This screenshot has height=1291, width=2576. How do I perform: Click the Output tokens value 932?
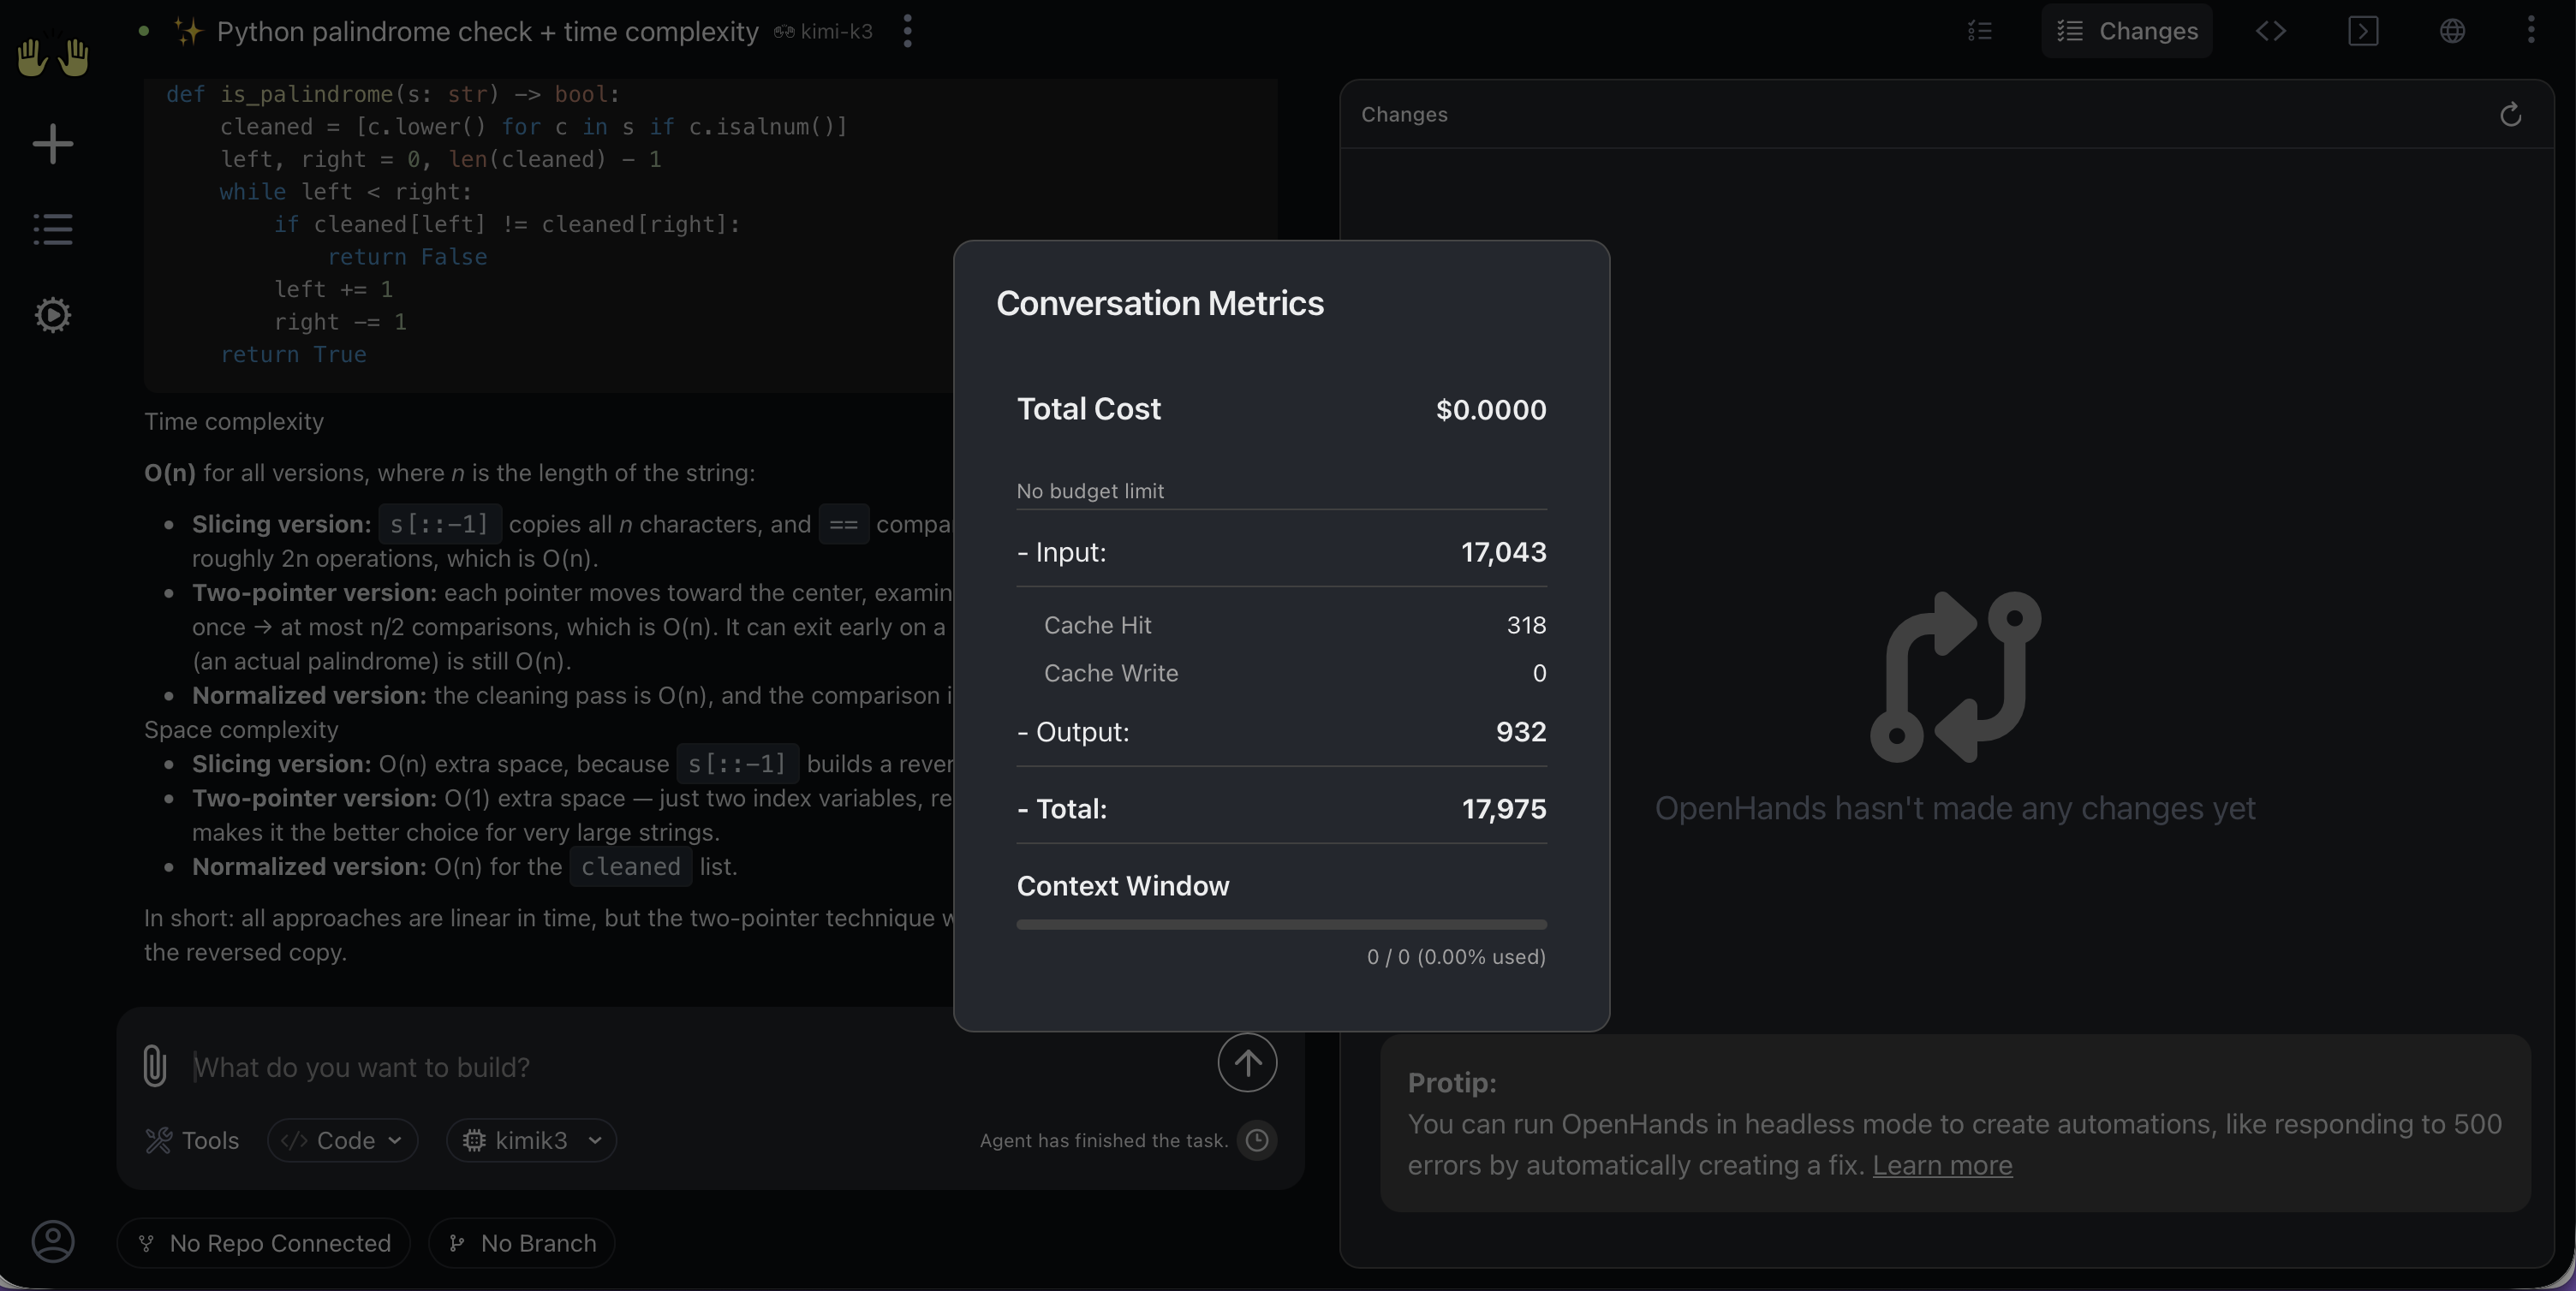(x=1521, y=732)
